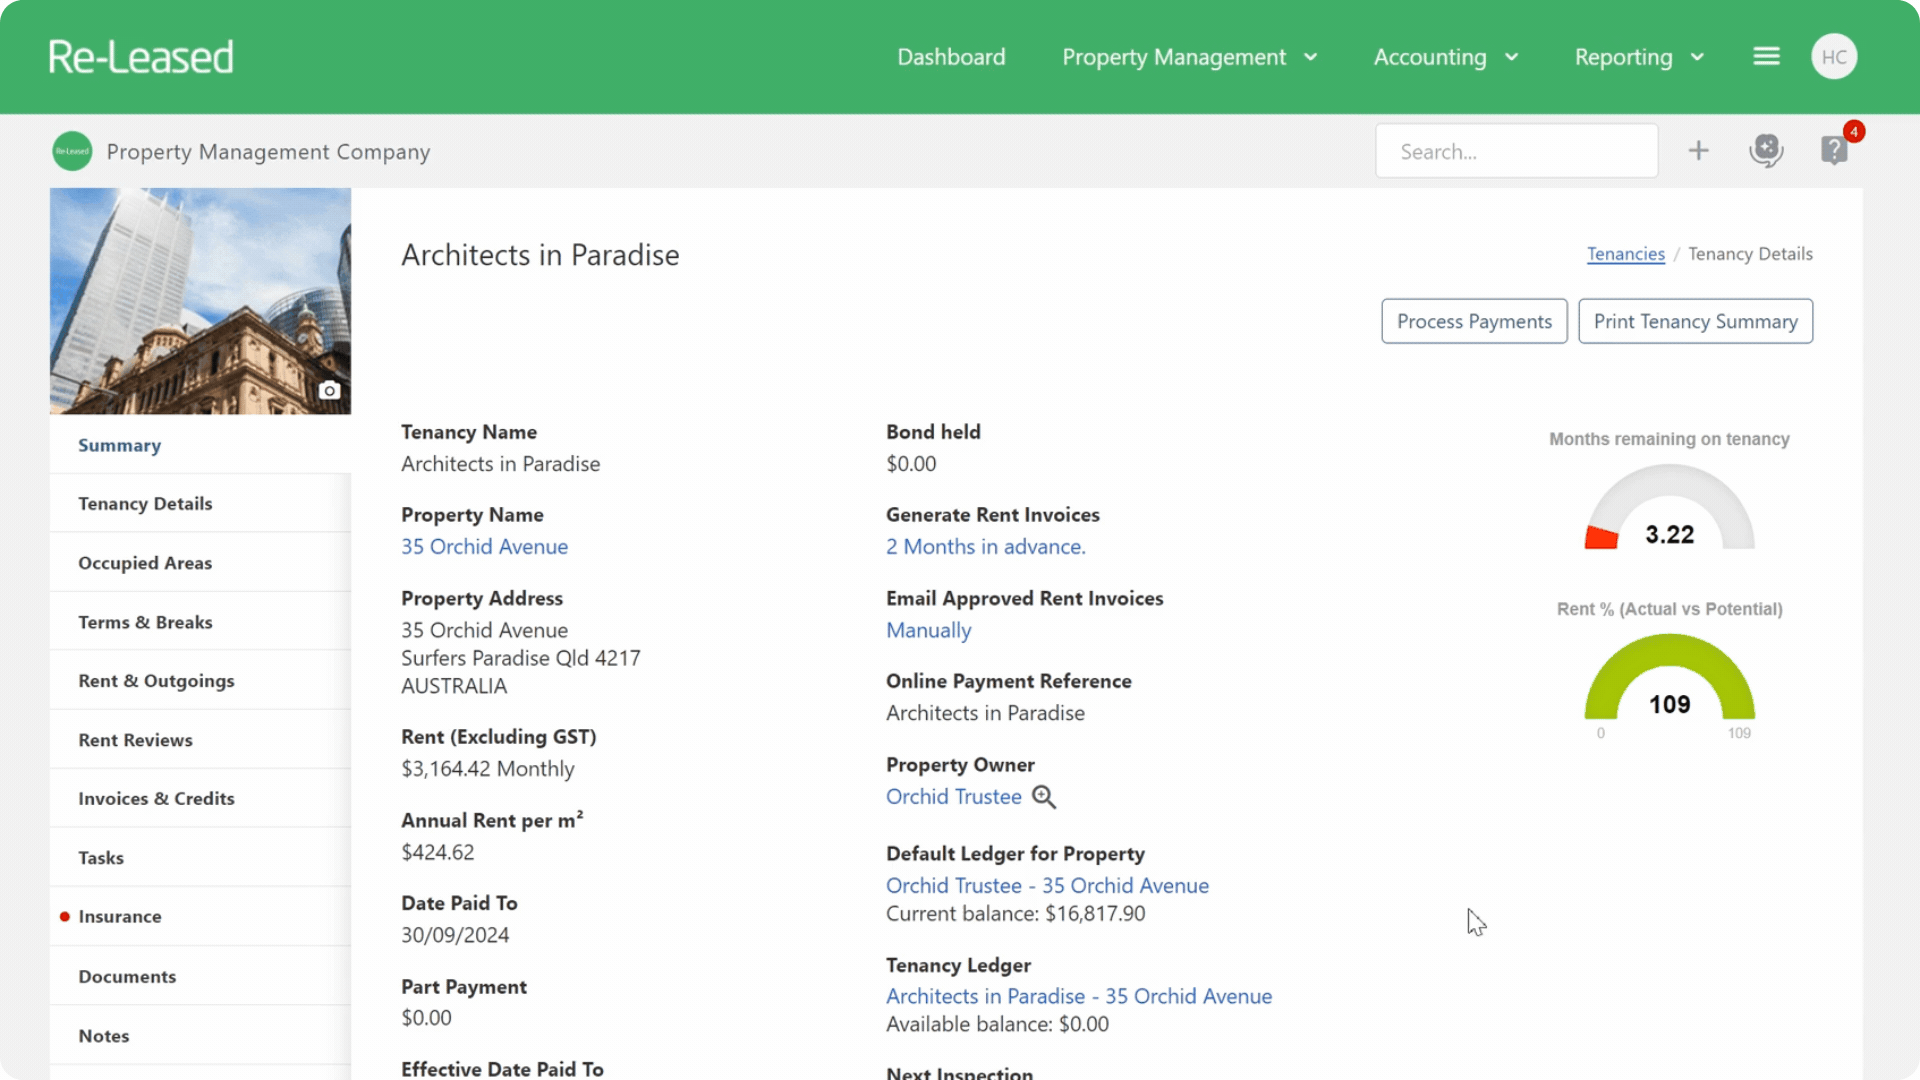The height and width of the screenshot is (1080, 1920).
Task: Expand the Accounting dropdown menu
Action: (1446, 57)
